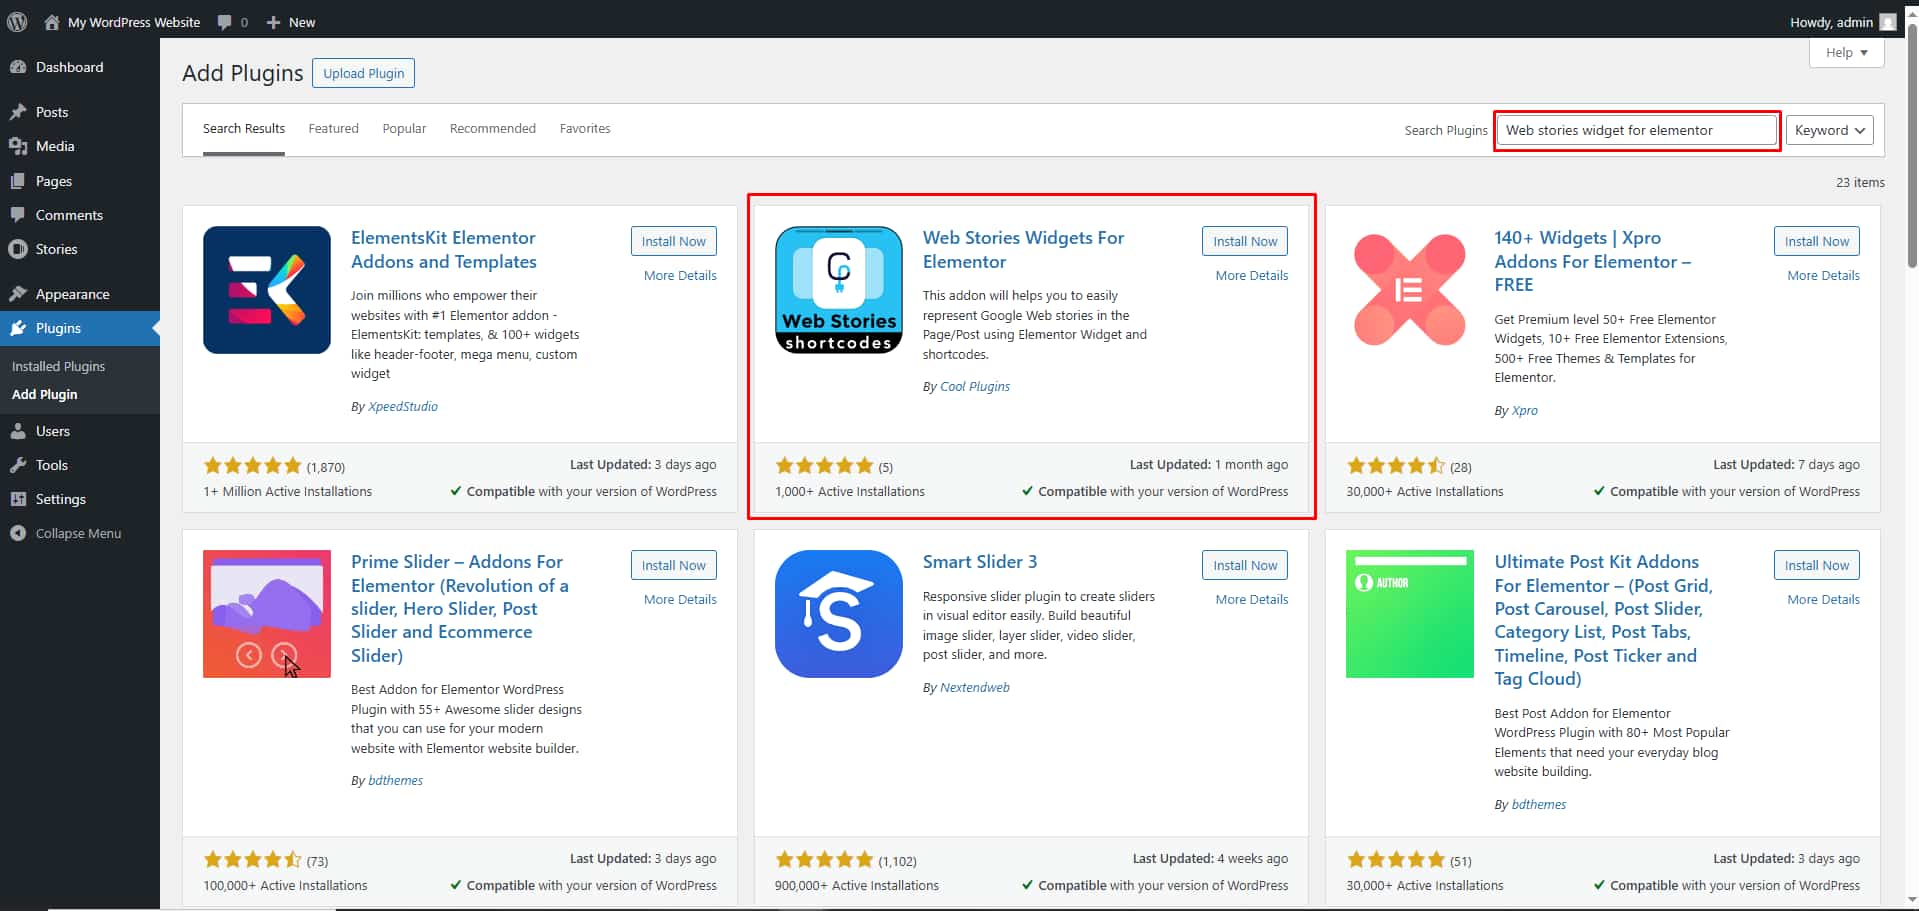Open More Details for Xpro Addons
This screenshot has width=1919, height=911.
tap(1823, 275)
